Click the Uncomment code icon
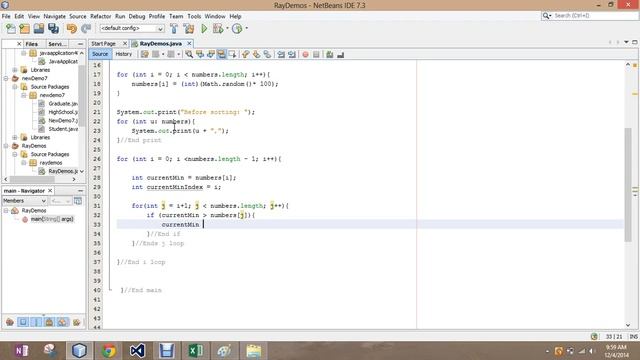The image size is (640, 360). point(340,54)
